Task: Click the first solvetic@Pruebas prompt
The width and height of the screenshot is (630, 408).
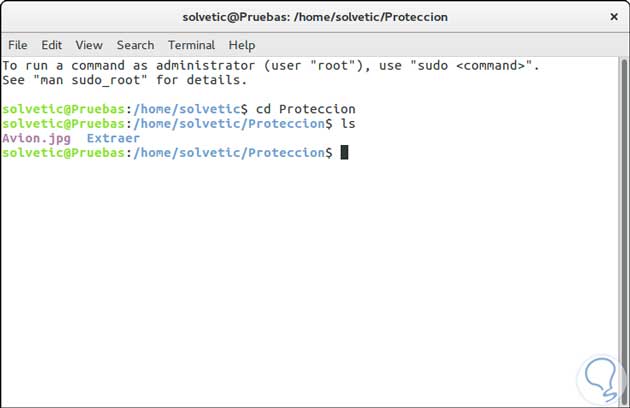Action: coord(64,108)
